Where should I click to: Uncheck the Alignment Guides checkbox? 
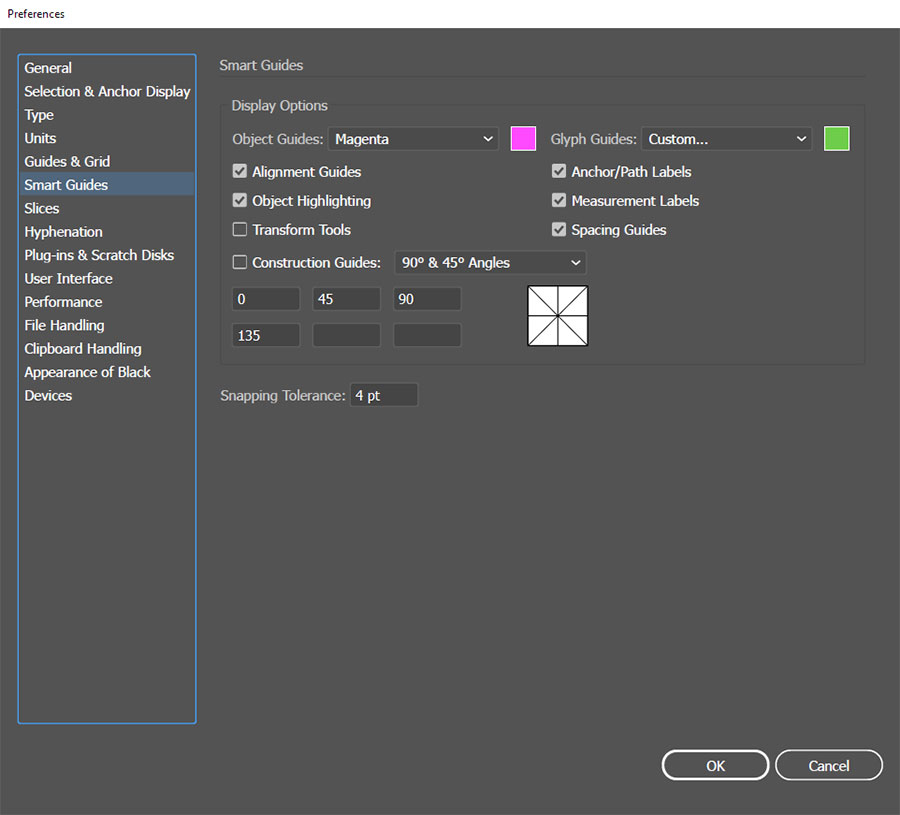click(x=240, y=172)
